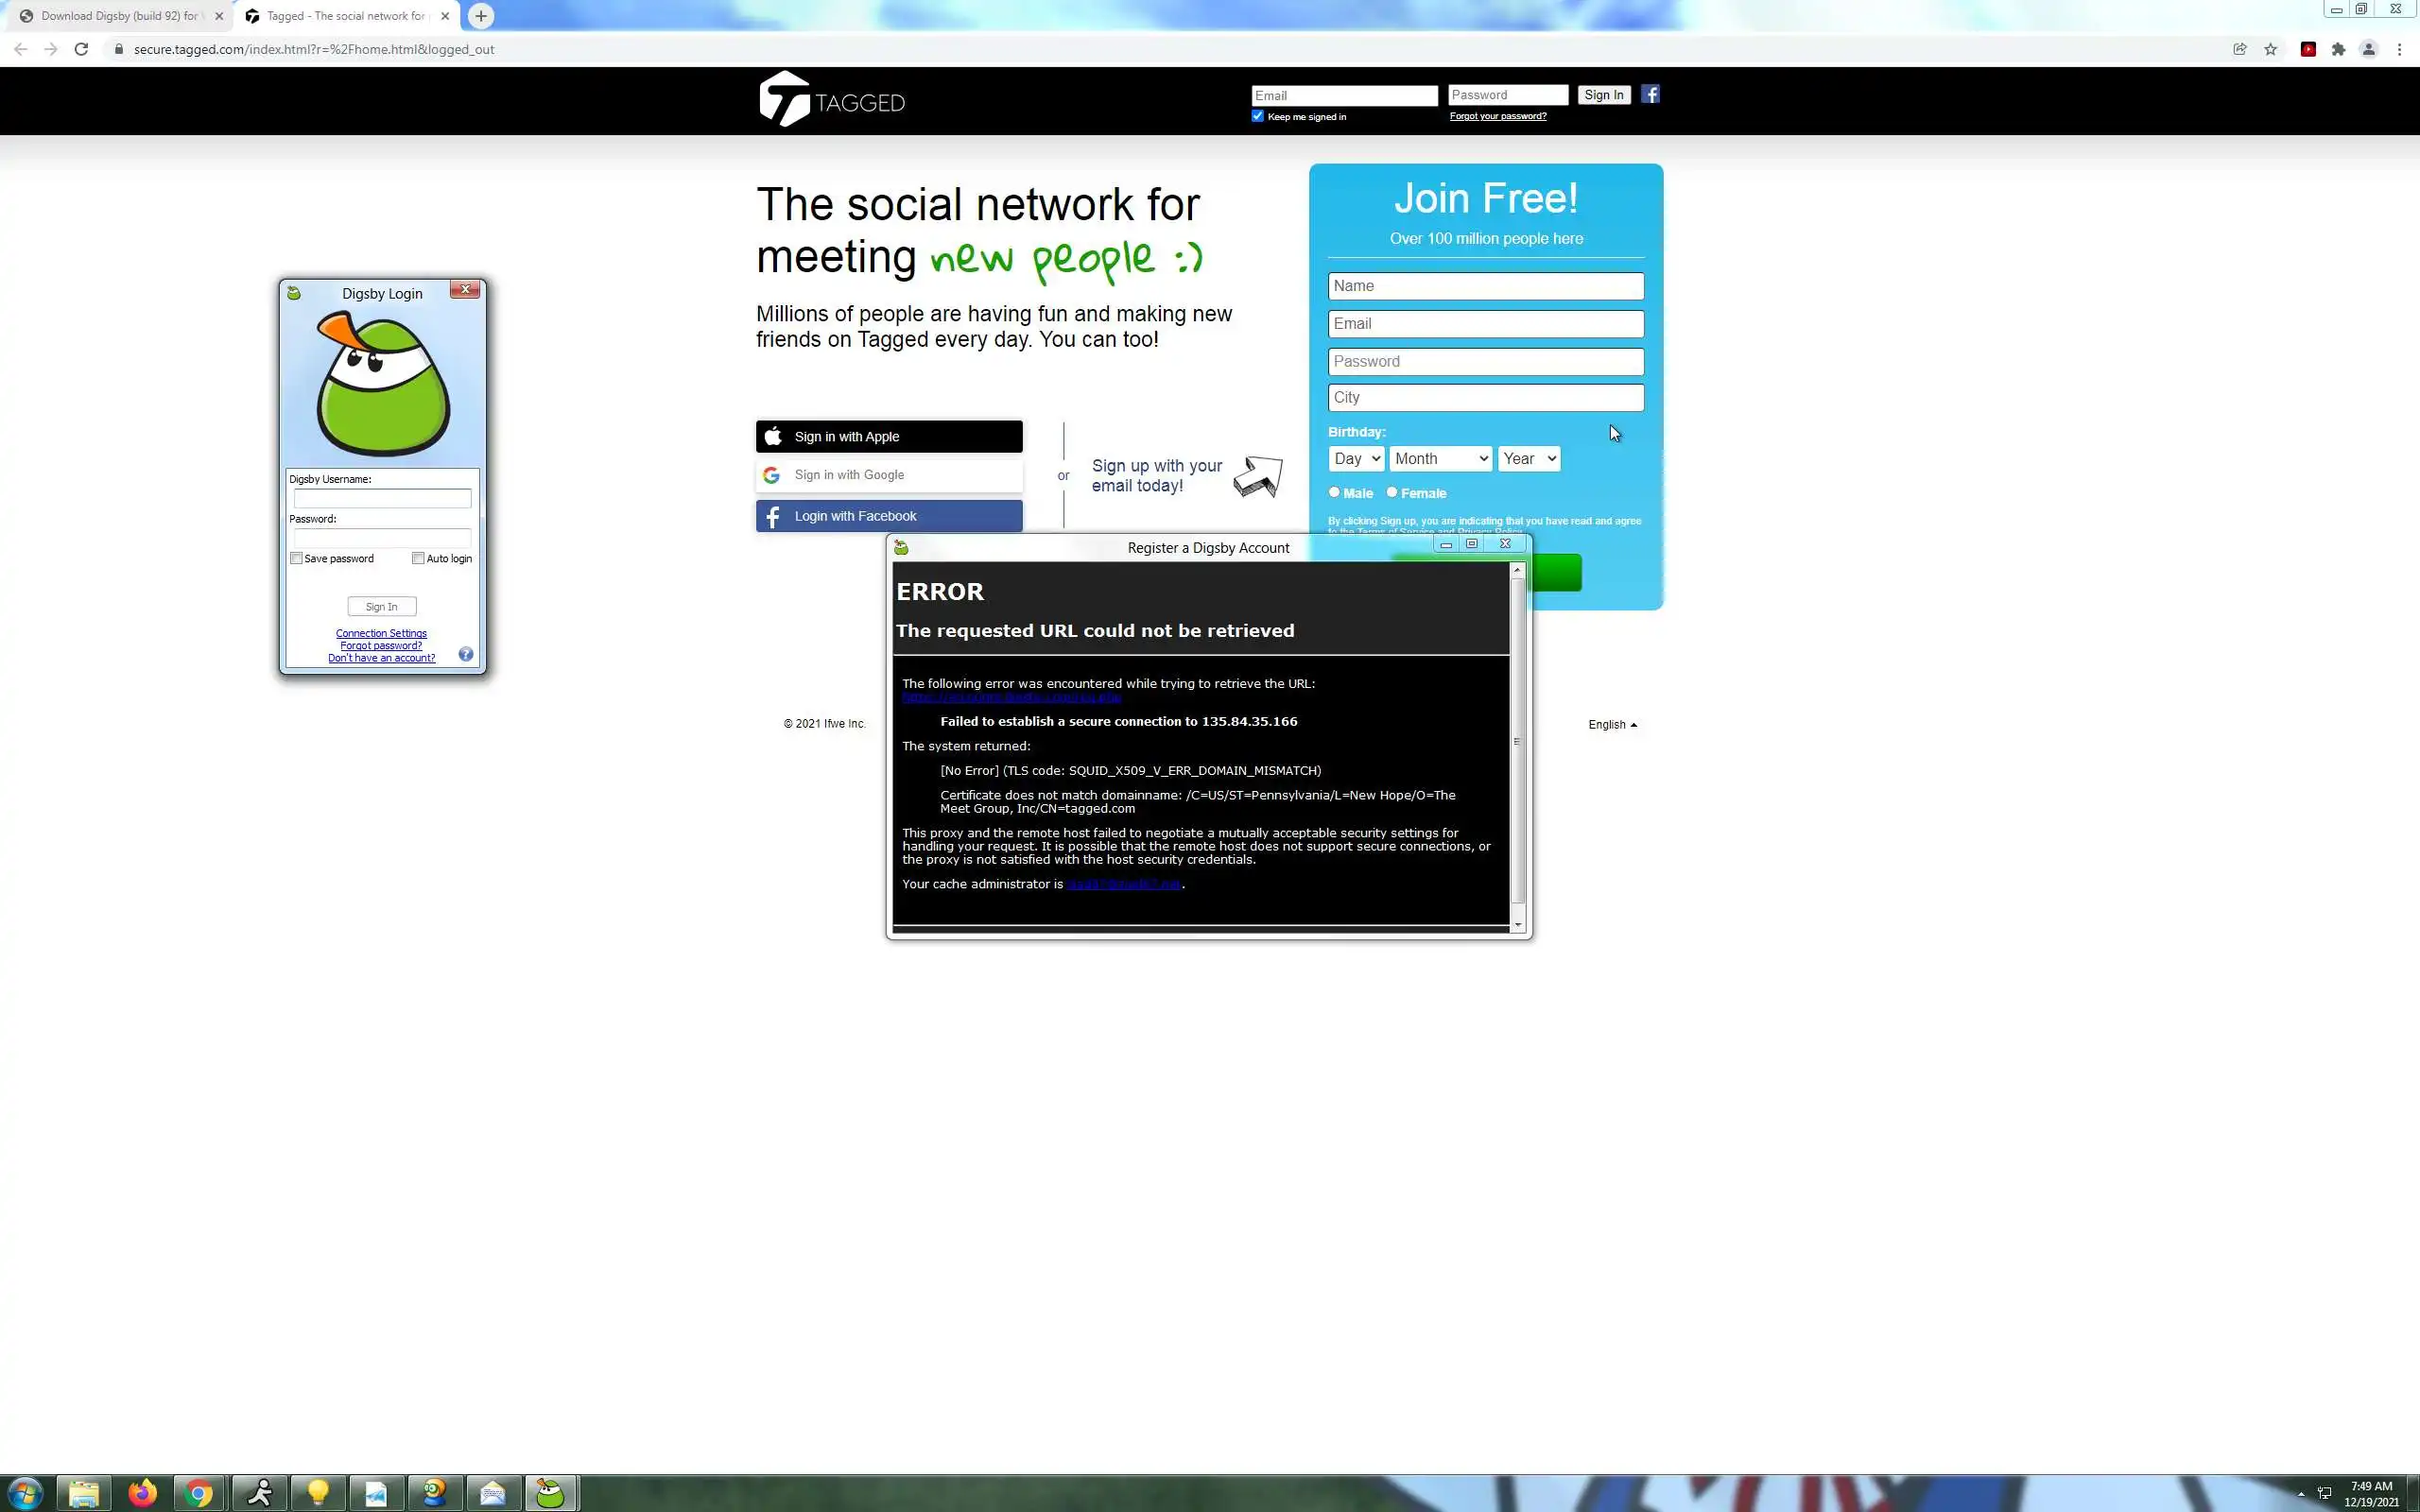This screenshot has height=1512, width=2420.
Task: Click the Digsby icon in the taskbar
Action: (x=550, y=1493)
